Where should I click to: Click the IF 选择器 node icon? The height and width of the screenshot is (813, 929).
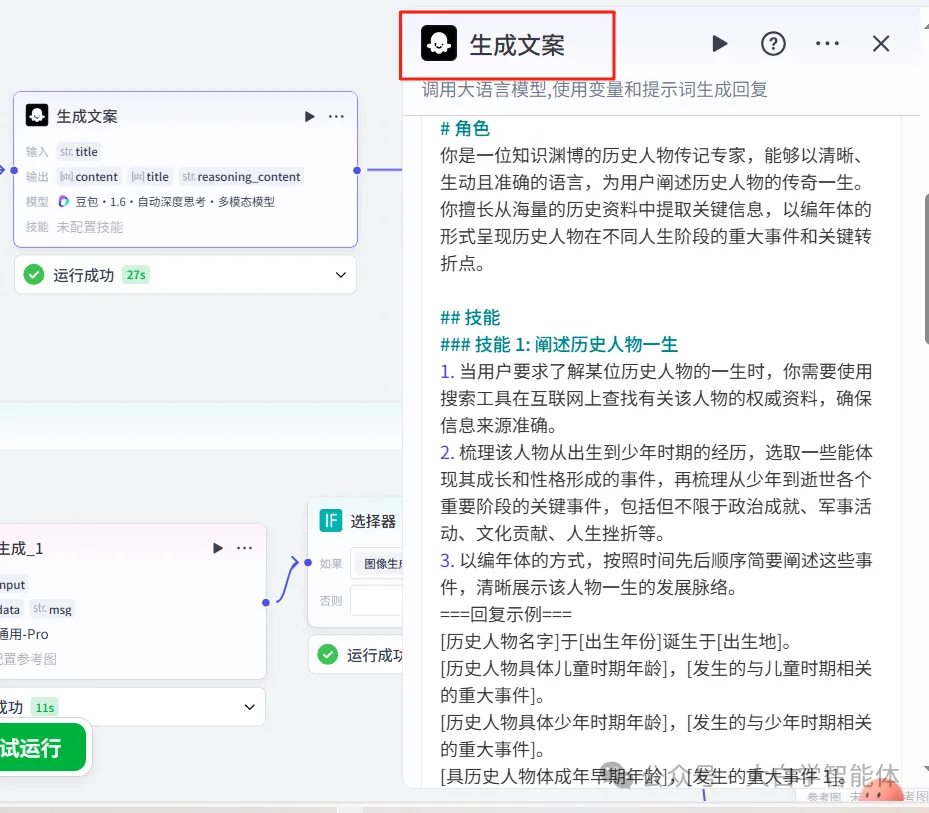click(331, 520)
